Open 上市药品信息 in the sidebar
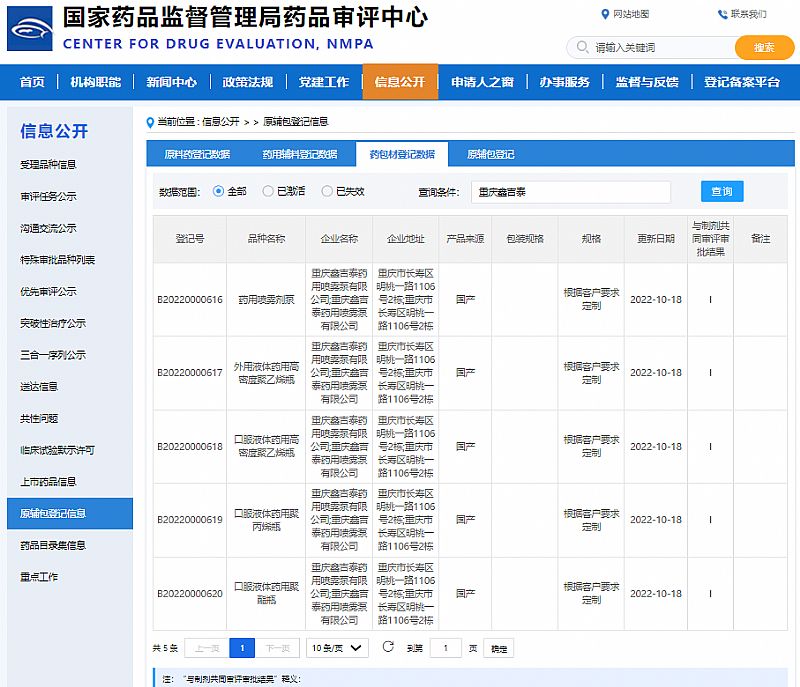Screen dimensions: 800x687 coord(48,481)
